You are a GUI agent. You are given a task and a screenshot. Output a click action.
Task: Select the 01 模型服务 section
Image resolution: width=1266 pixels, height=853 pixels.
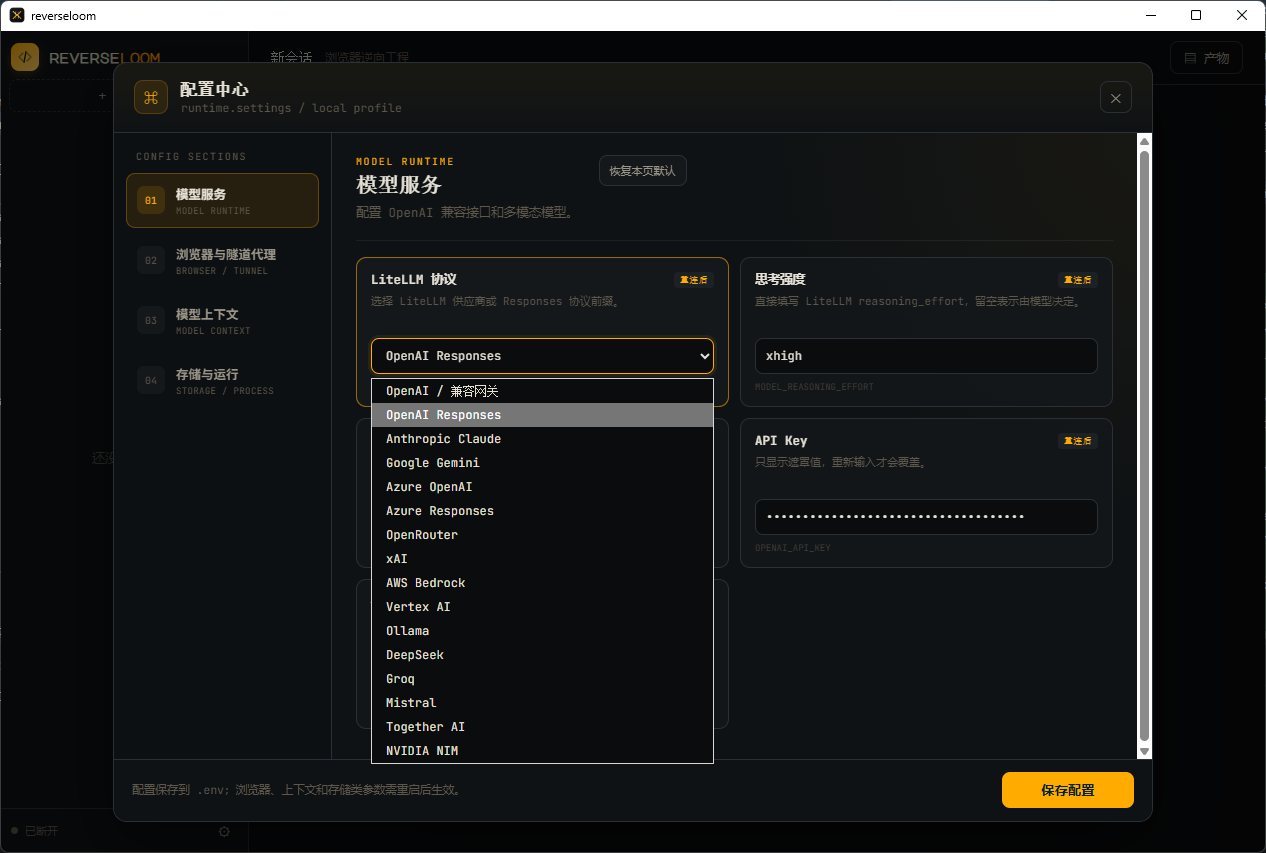(222, 201)
